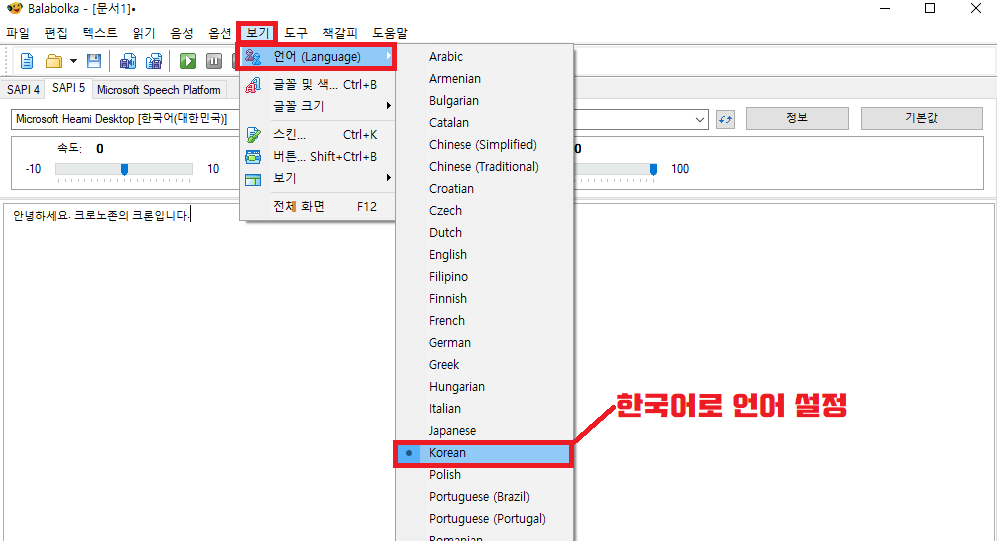Open the 도구 menu
This screenshot has height=541, width=997.
(296, 33)
